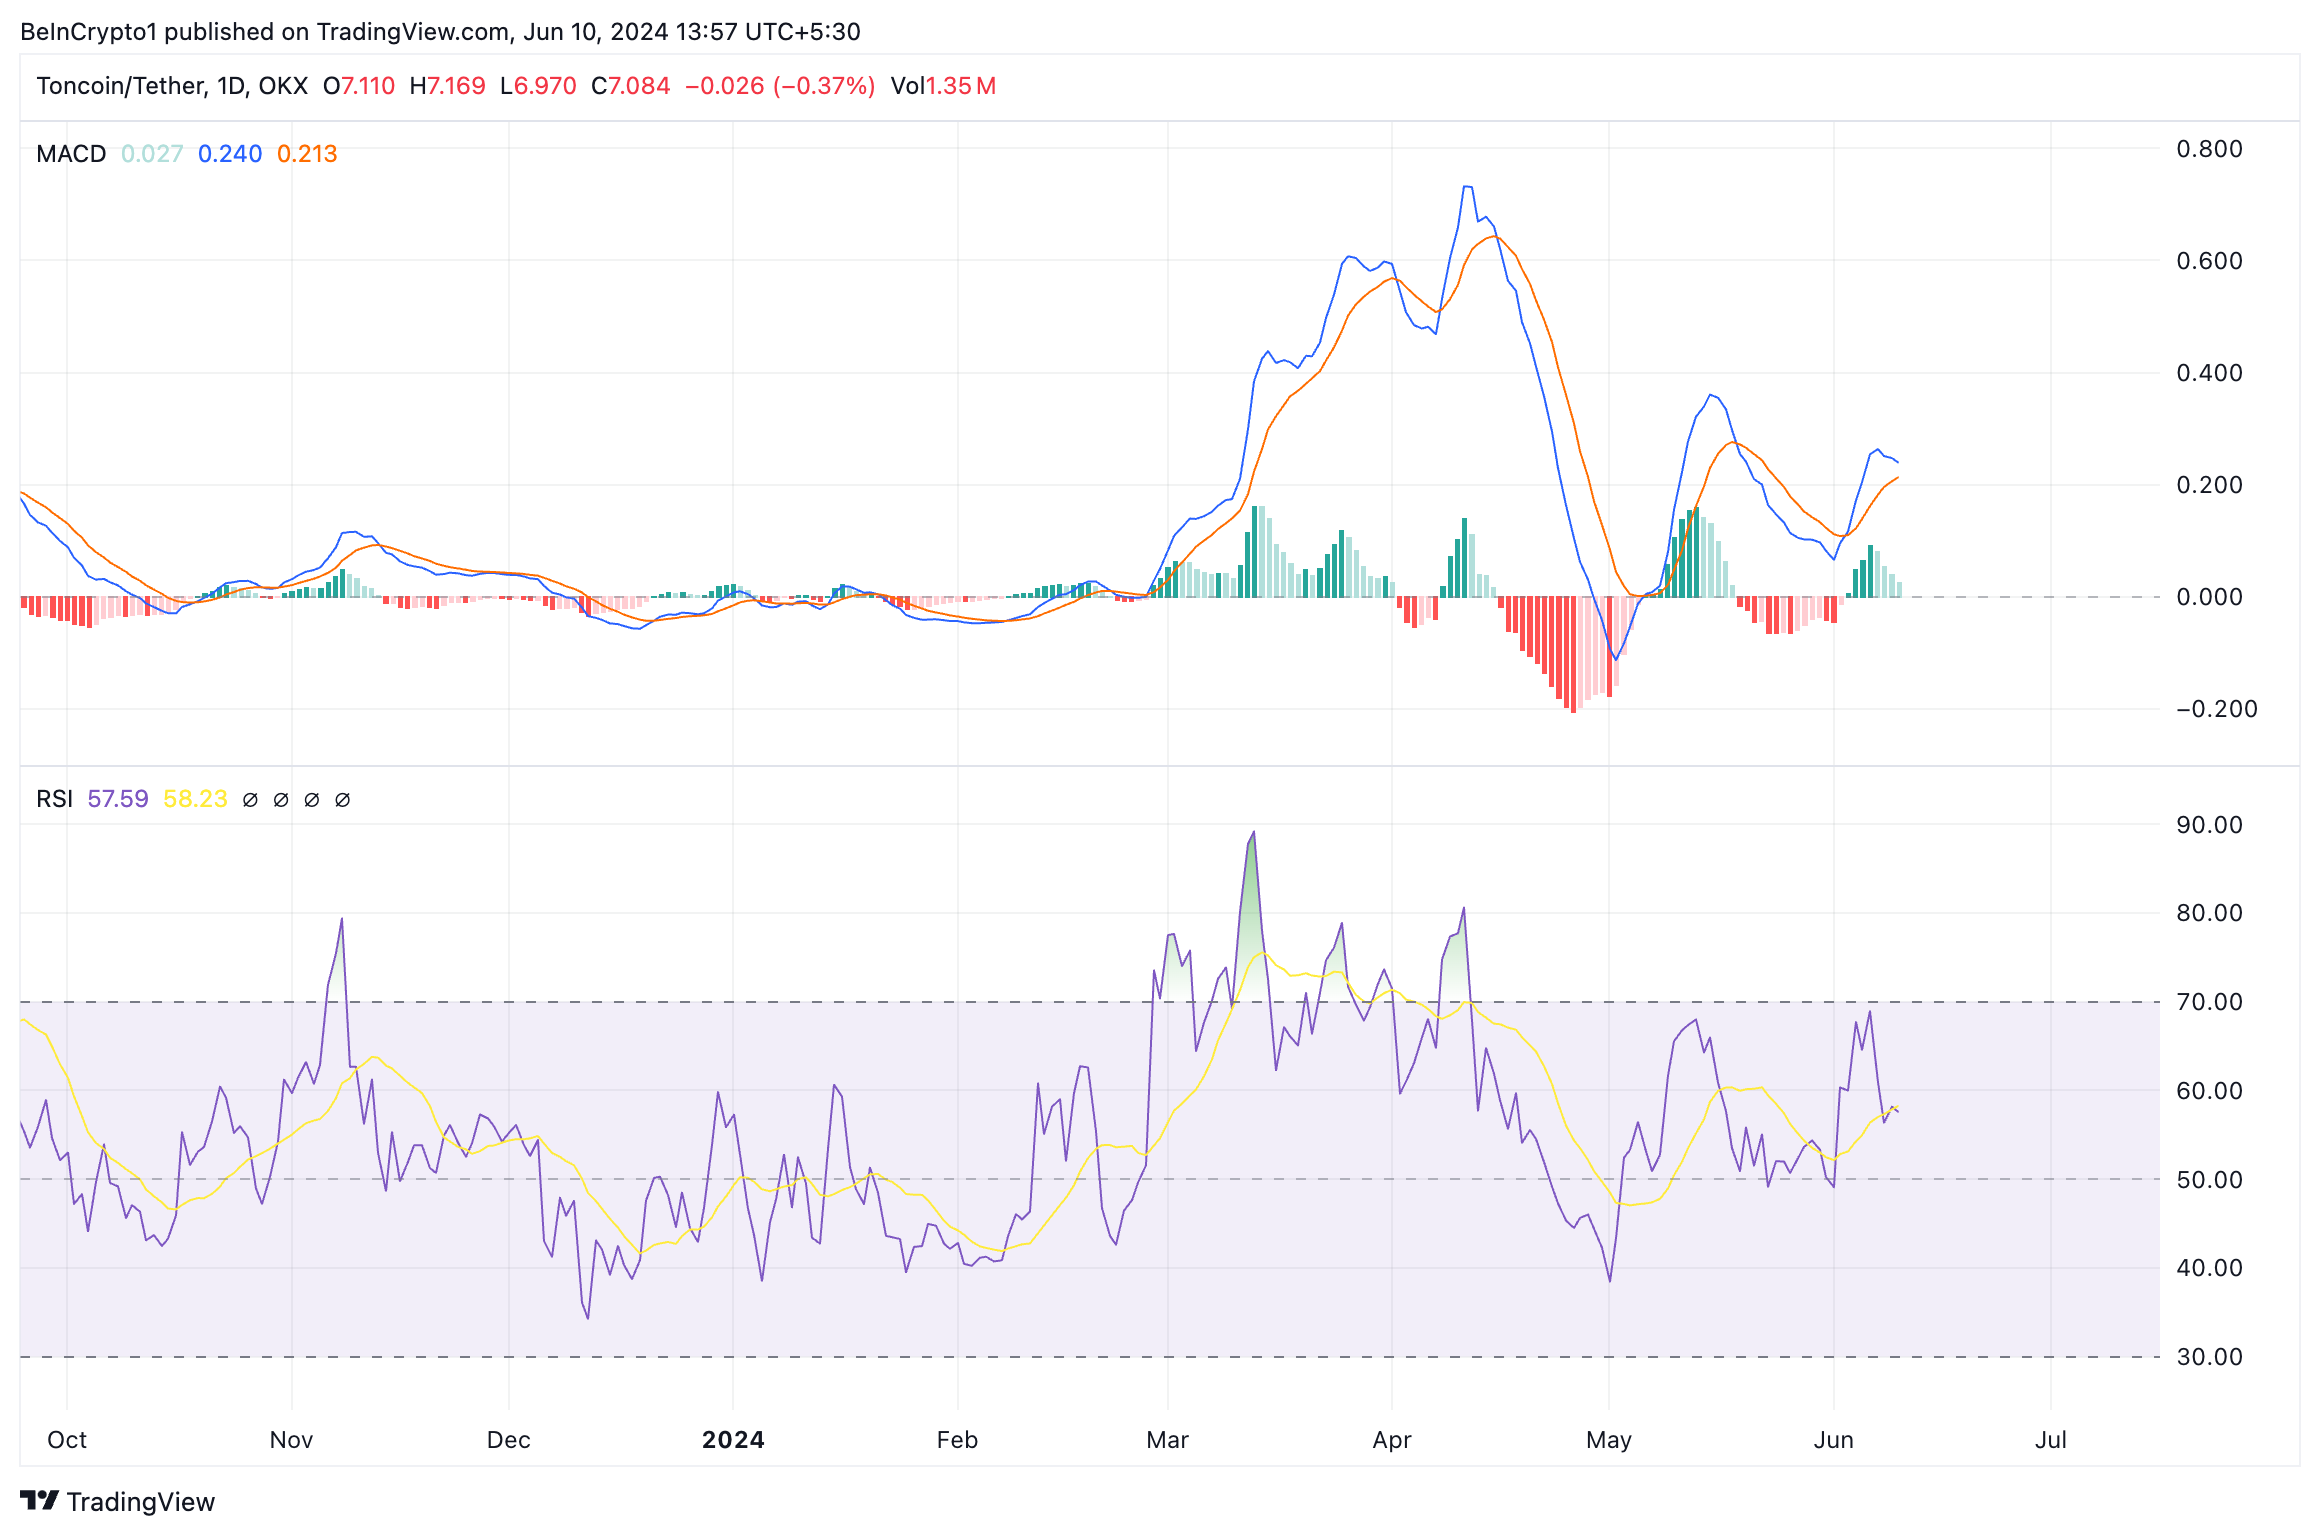This screenshot has width=2320, height=1536.
Task: Click the Oct label on time axis
Action: click(x=67, y=1439)
